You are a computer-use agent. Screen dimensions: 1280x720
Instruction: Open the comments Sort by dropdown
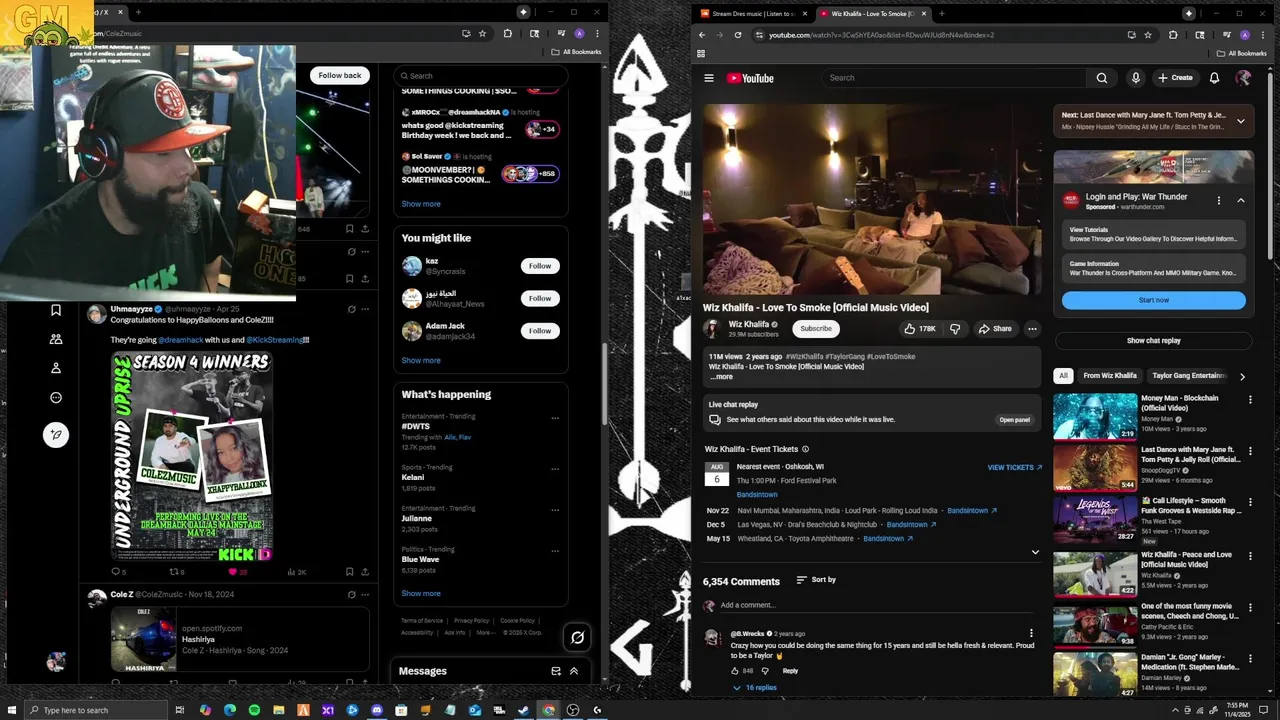(x=816, y=580)
